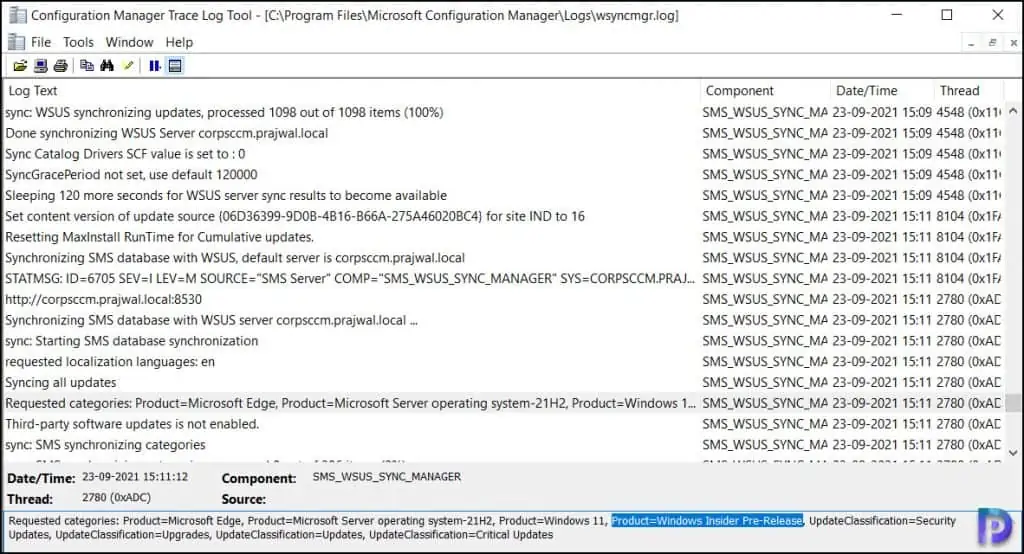Click the vertical scrollbar thumb of log list
Viewport: 1024px width, 554px height.
(x=1013, y=402)
